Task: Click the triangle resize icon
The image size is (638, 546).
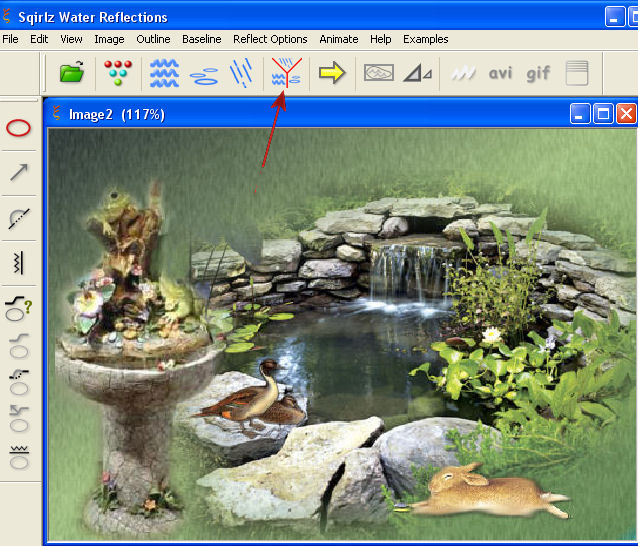Action: pyautogui.click(x=418, y=74)
